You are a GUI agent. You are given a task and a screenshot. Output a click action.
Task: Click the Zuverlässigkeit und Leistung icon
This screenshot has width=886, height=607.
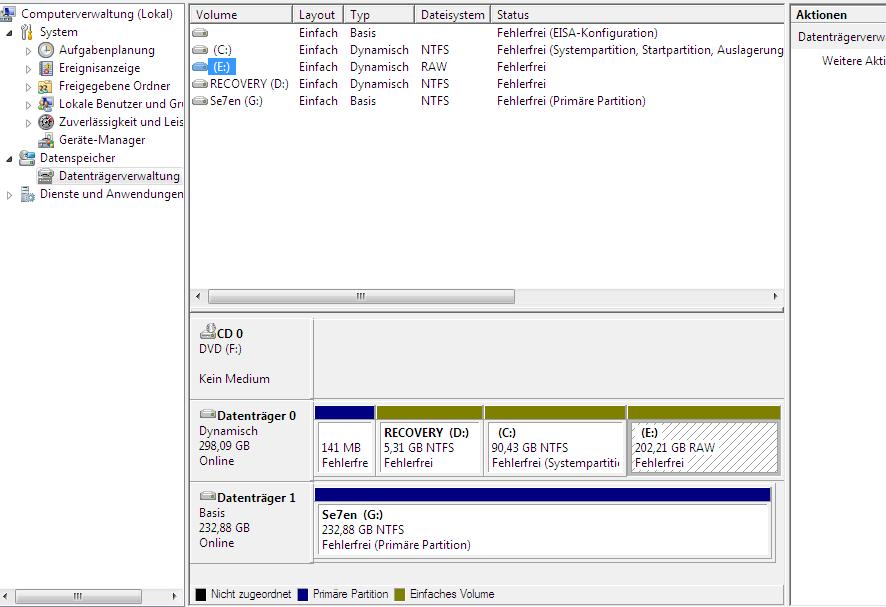tap(46, 122)
